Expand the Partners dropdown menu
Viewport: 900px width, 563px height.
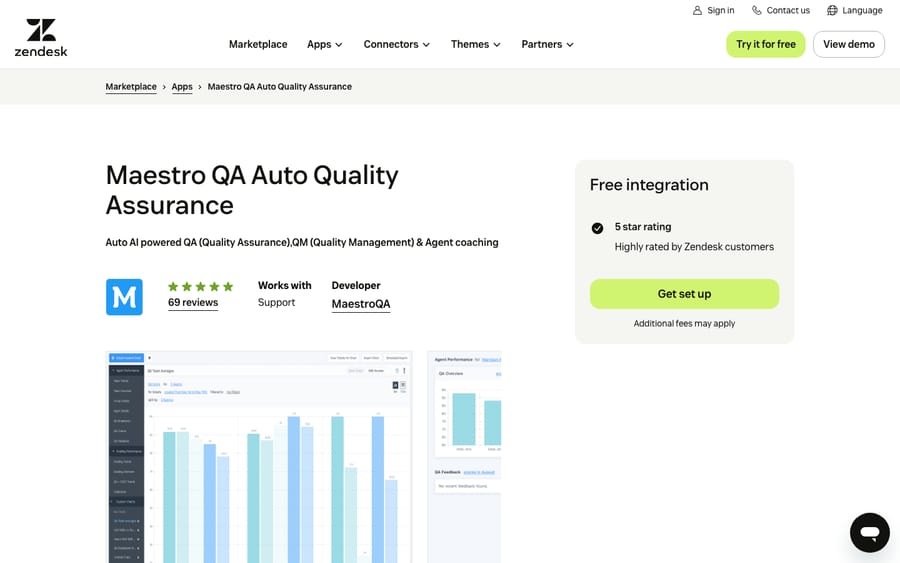(x=547, y=44)
